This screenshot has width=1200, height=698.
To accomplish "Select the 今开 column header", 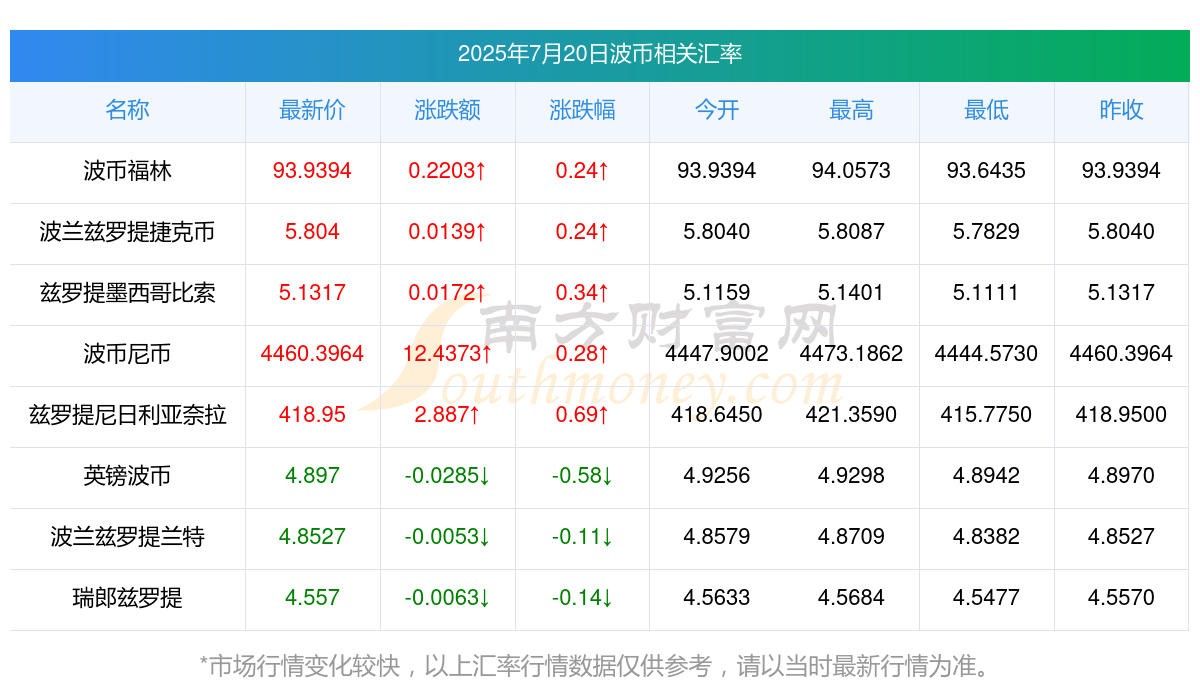I will point(717,110).
